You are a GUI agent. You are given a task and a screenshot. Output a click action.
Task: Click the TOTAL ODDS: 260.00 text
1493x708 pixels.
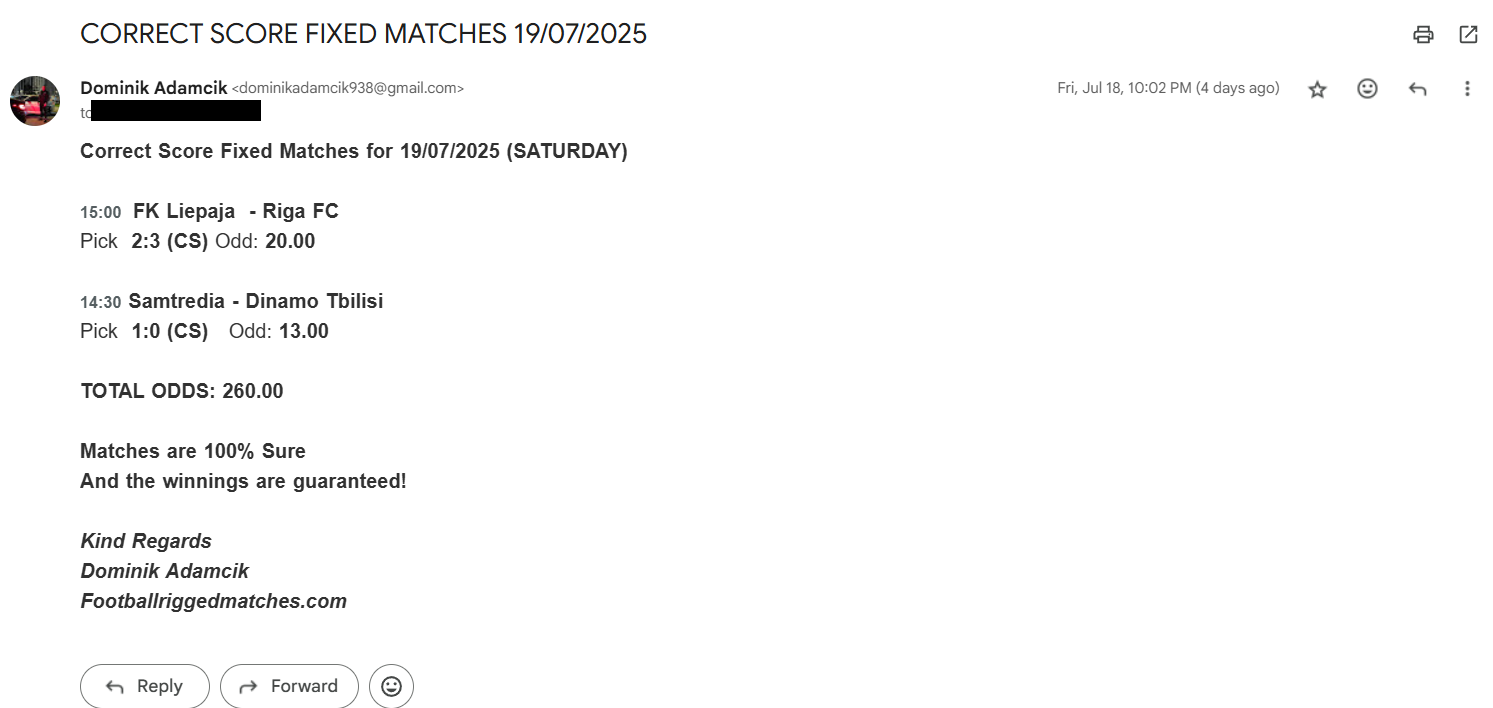(x=182, y=391)
